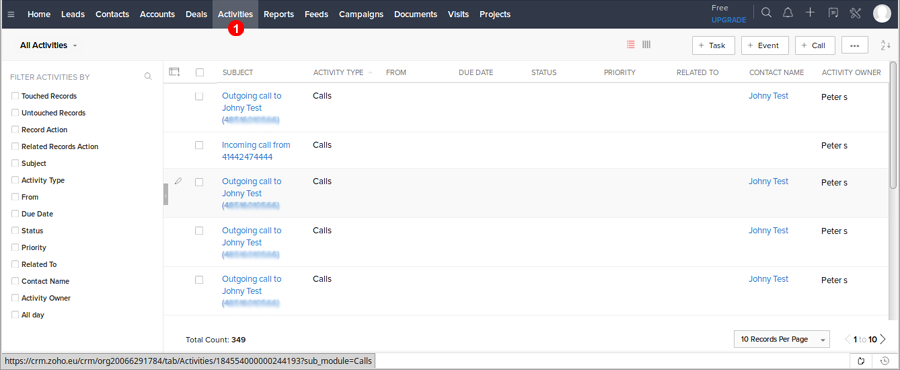Click the + Call button

815,45
